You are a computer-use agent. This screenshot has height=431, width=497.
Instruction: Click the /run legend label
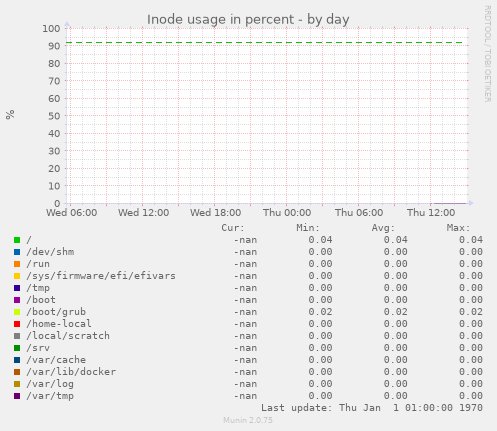click(38, 264)
